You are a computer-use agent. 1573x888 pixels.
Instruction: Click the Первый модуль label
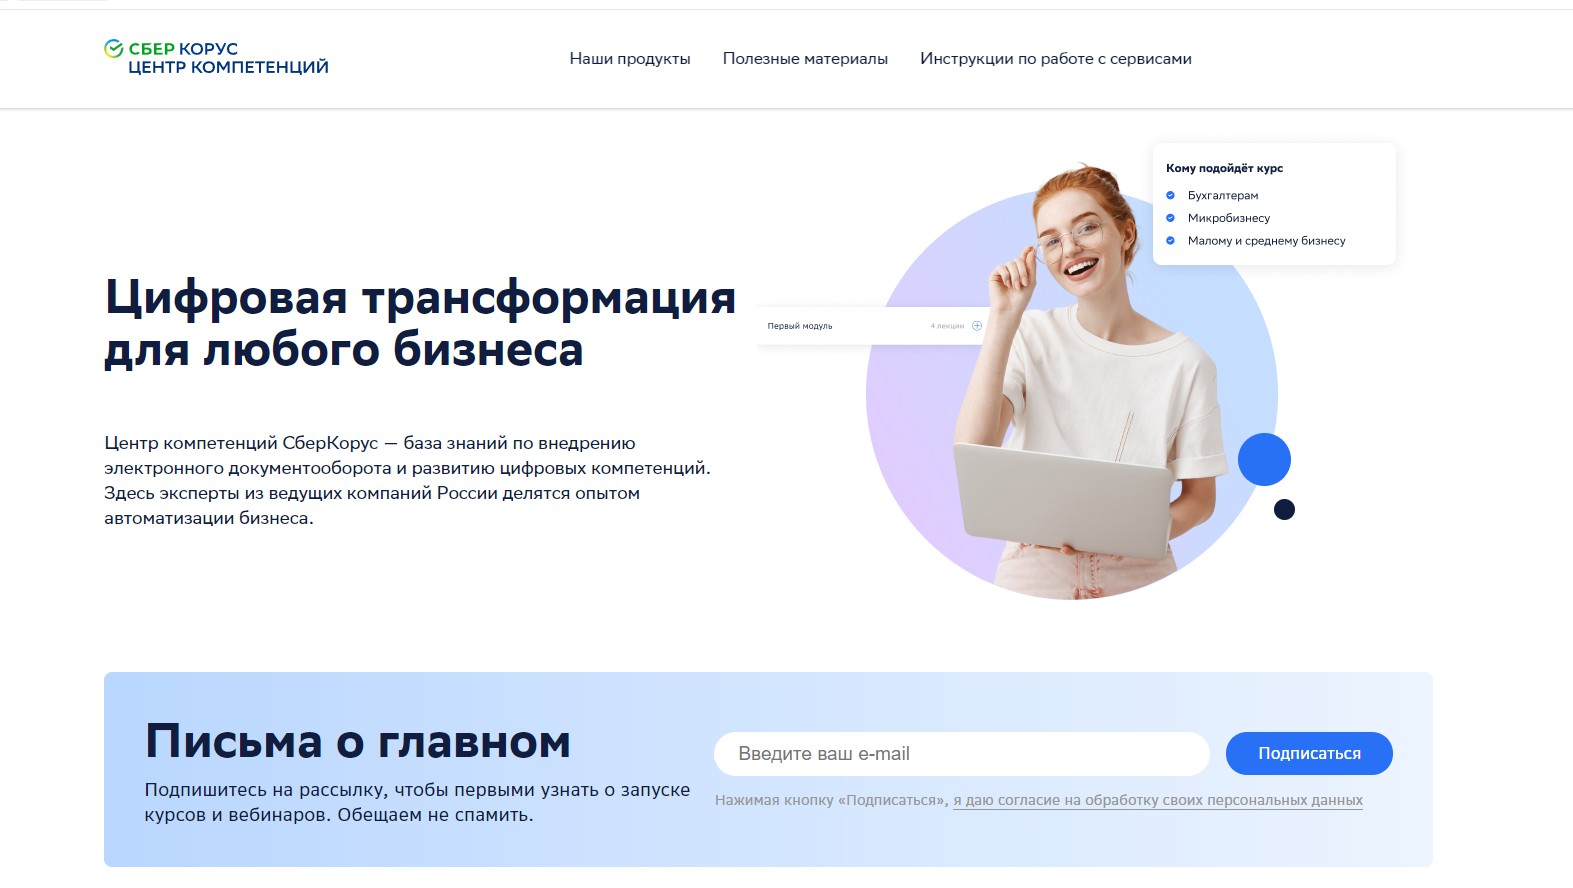coord(800,326)
